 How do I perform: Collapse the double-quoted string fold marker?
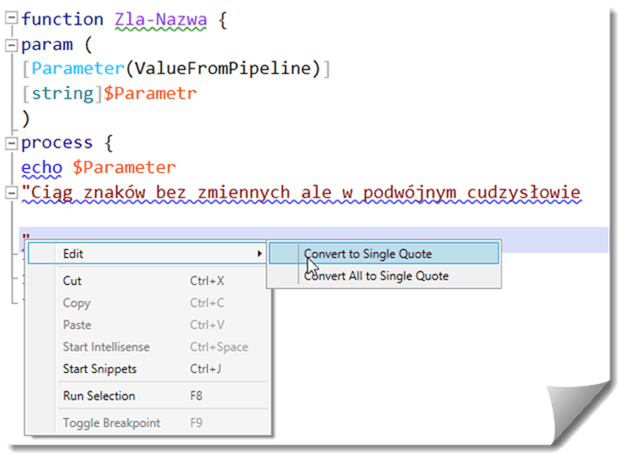12,193
